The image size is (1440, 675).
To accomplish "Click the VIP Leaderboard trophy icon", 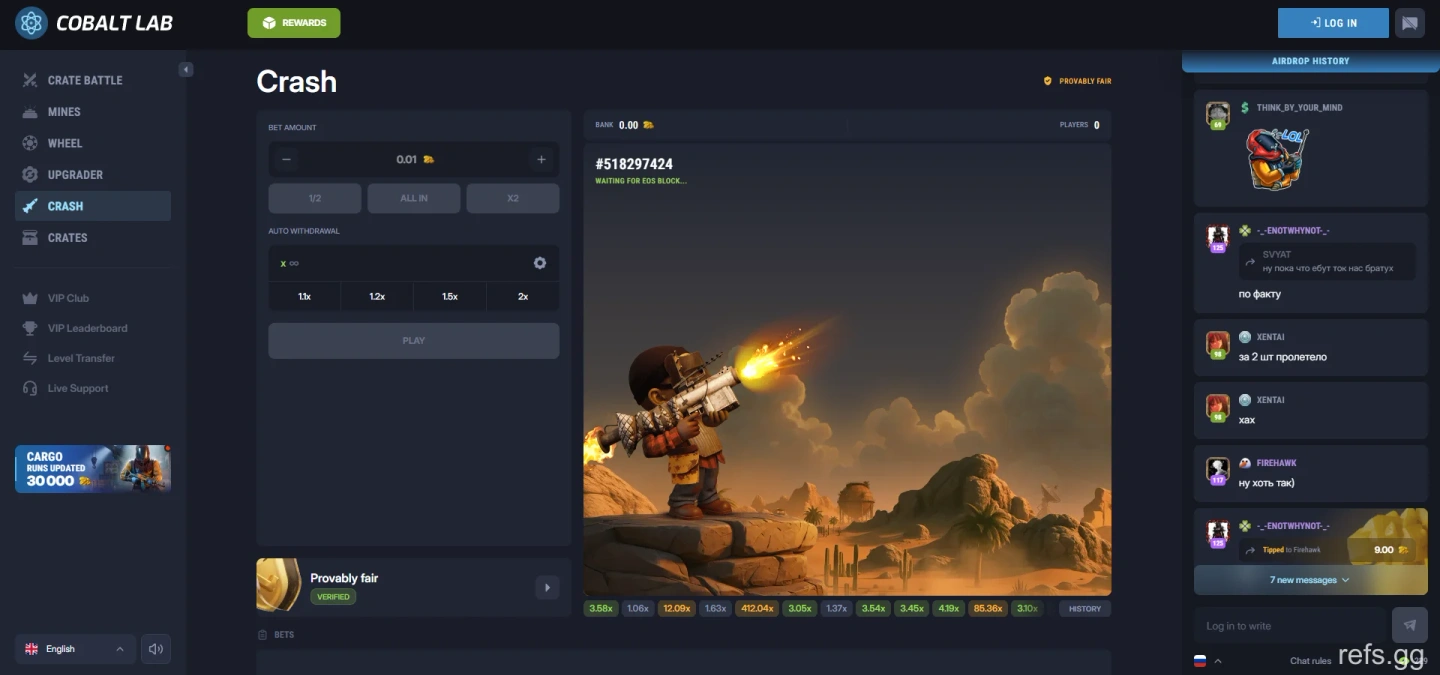I will coord(30,328).
